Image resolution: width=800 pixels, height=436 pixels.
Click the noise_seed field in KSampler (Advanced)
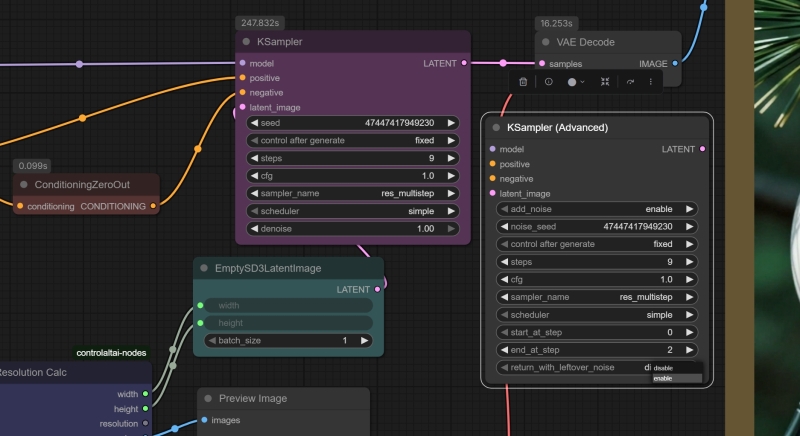pyautogui.click(x=596, y=227)
